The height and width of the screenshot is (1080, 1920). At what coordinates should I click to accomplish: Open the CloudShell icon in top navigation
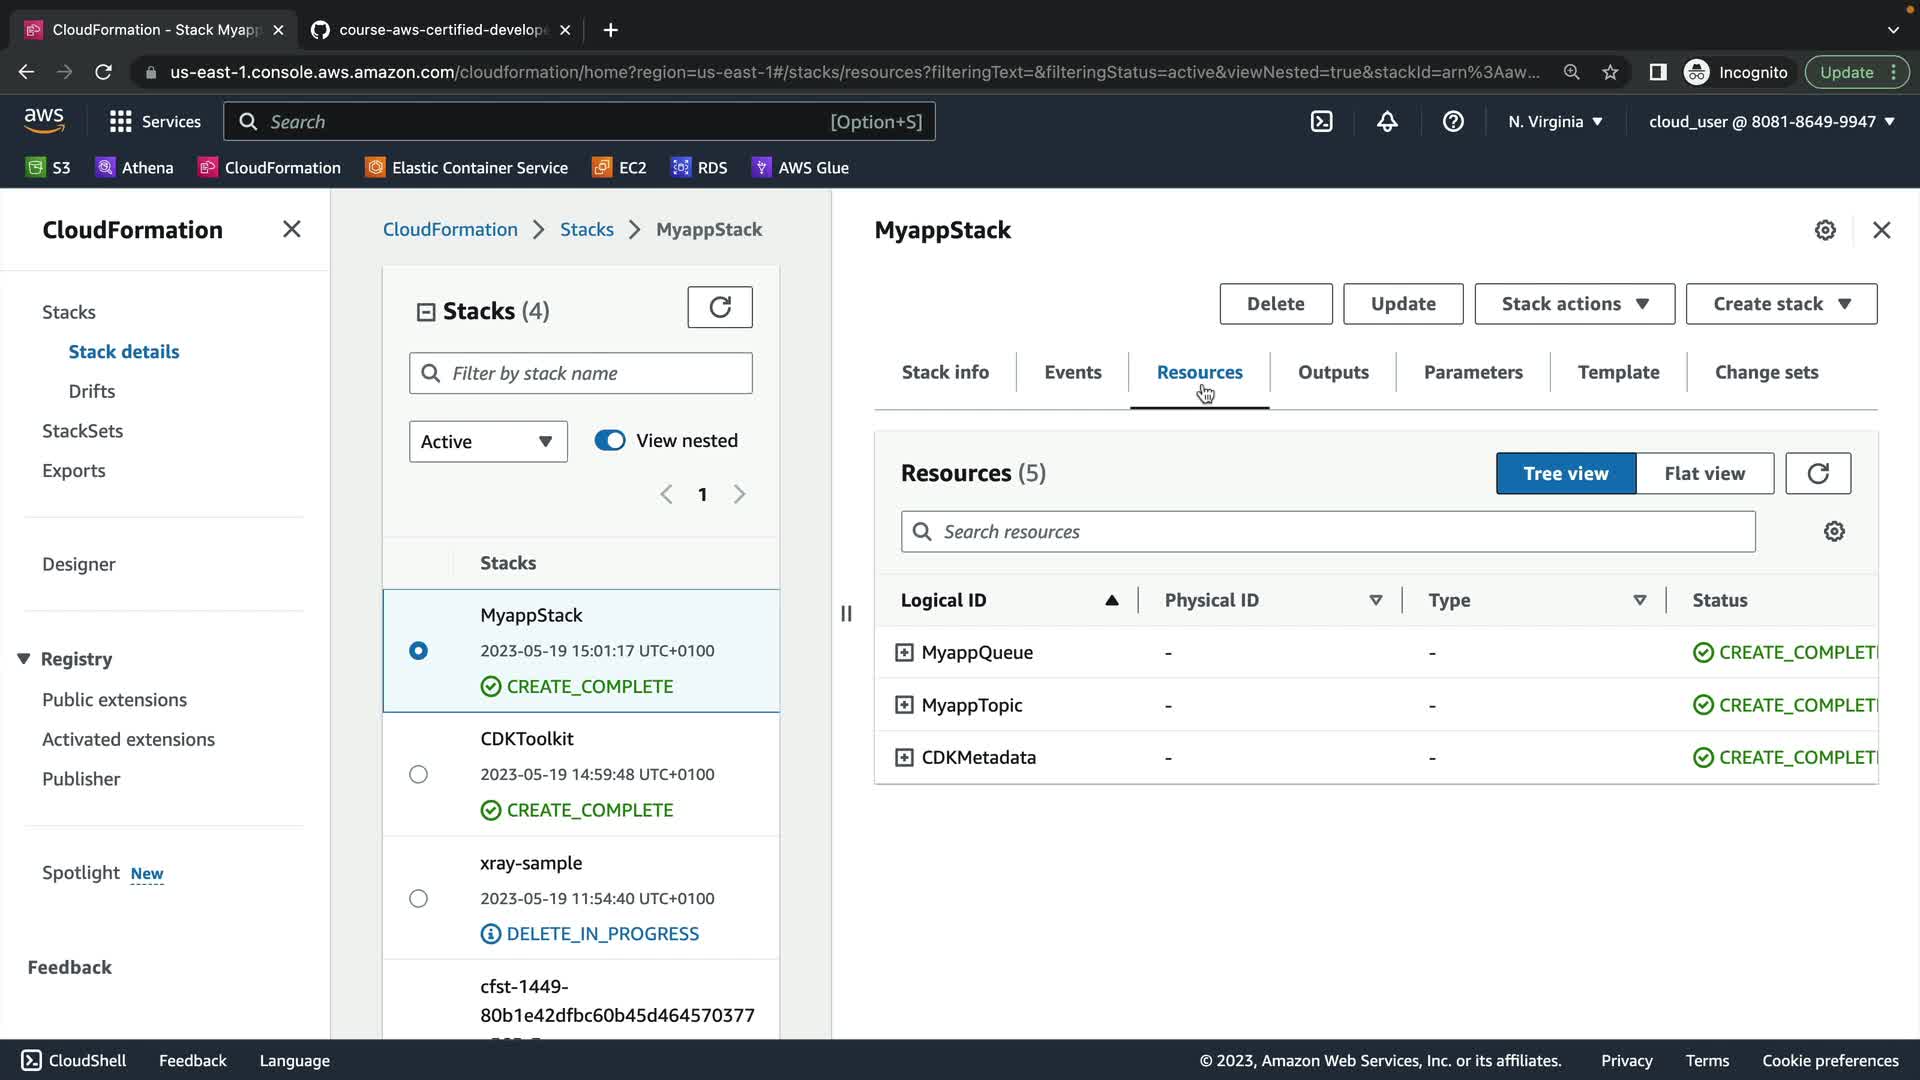(x=1321, y=122)
